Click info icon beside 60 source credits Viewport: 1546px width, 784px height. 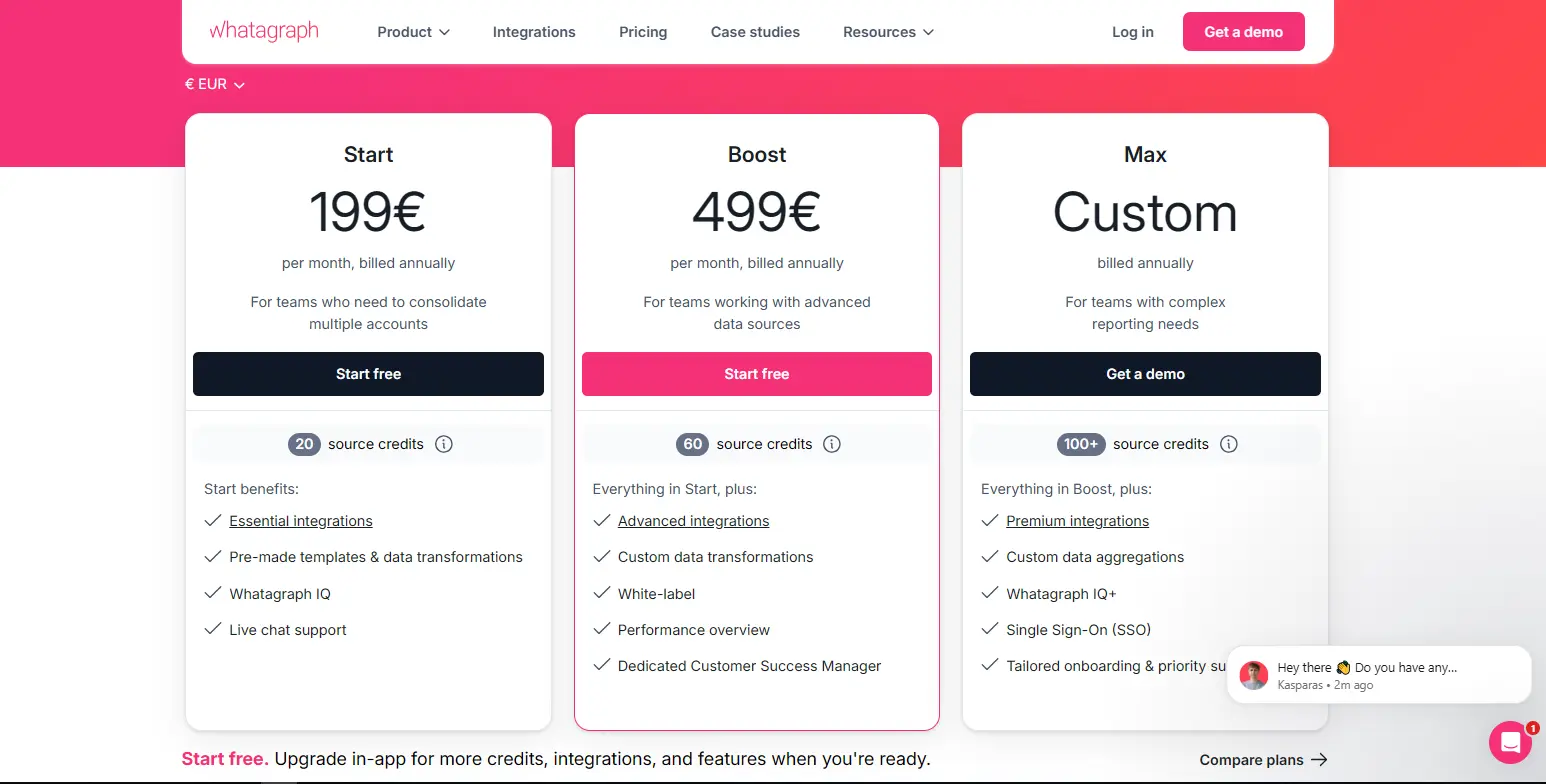coord(832,444)
